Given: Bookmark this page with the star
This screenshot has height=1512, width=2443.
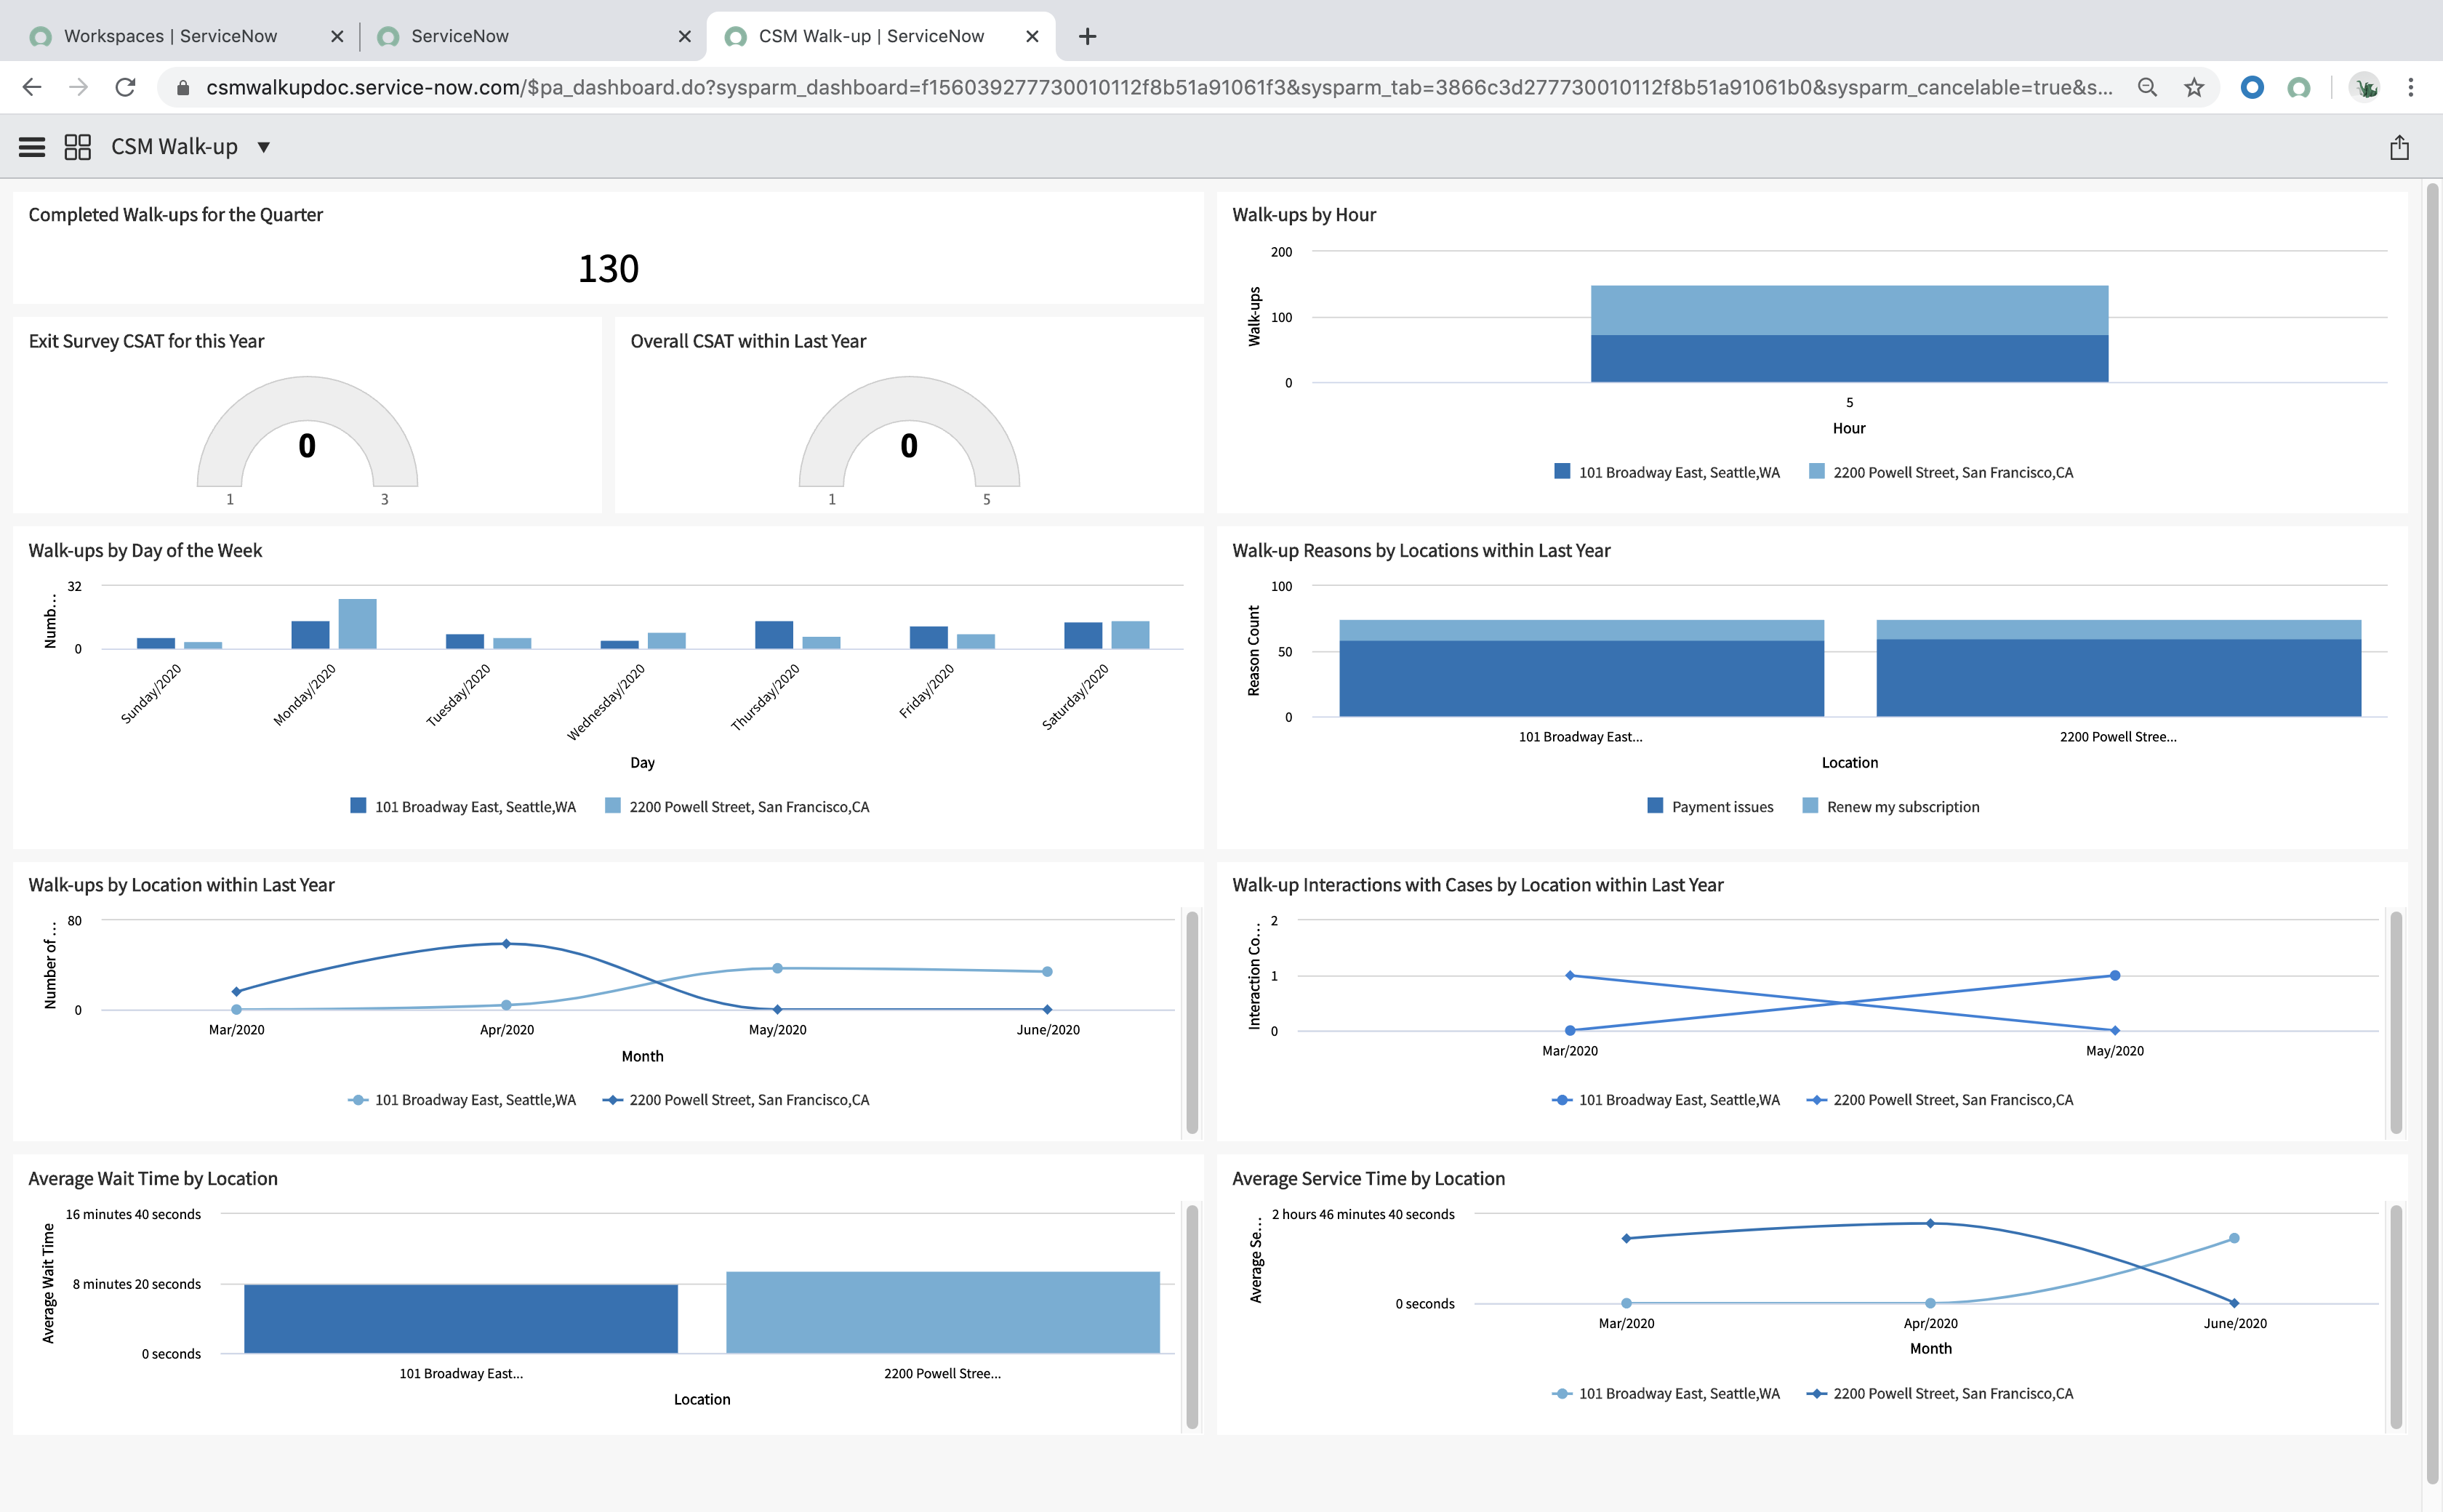Looking at the screenshot, I should pyautogui.click(x=2194, y=87).
